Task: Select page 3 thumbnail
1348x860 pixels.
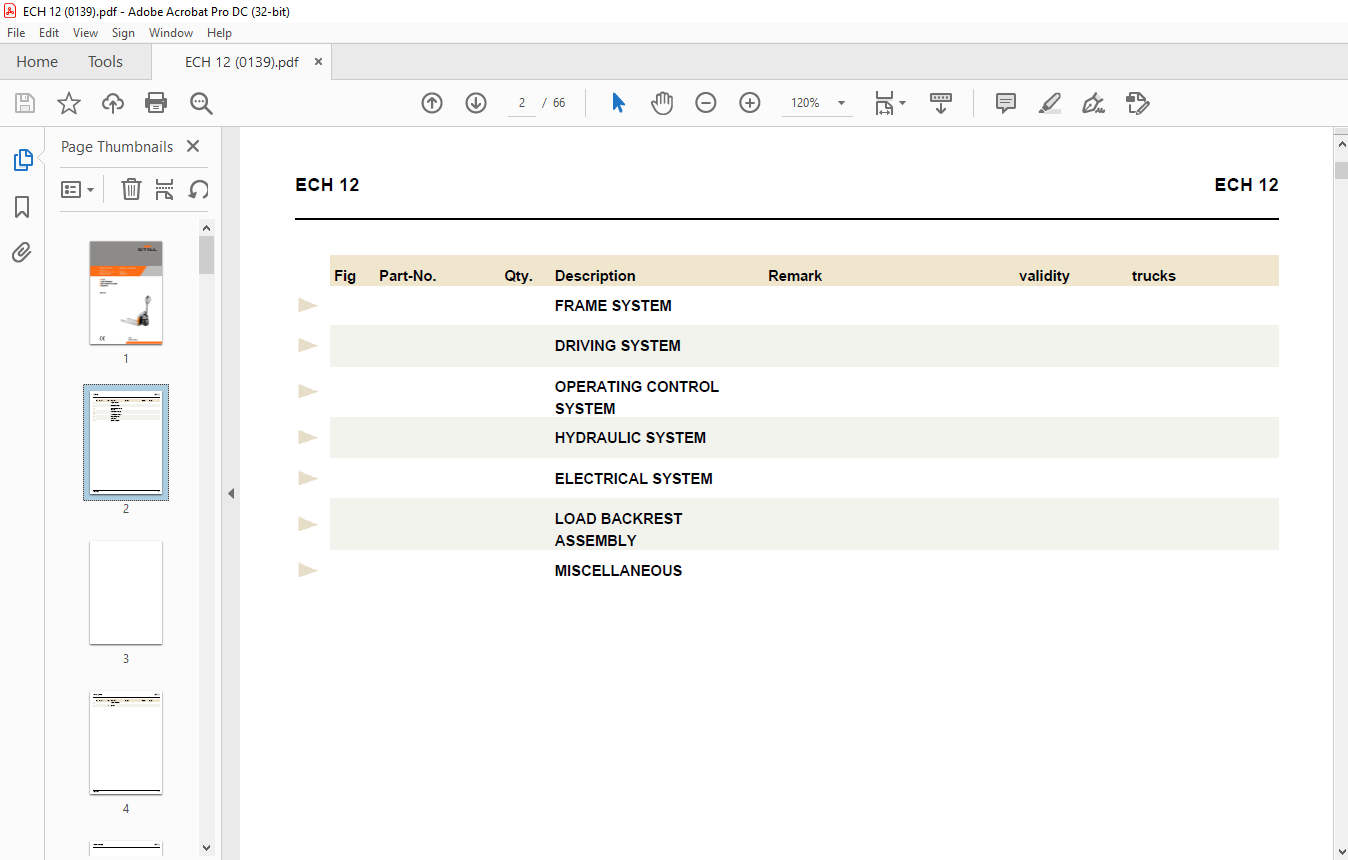Action: [126, 593]
